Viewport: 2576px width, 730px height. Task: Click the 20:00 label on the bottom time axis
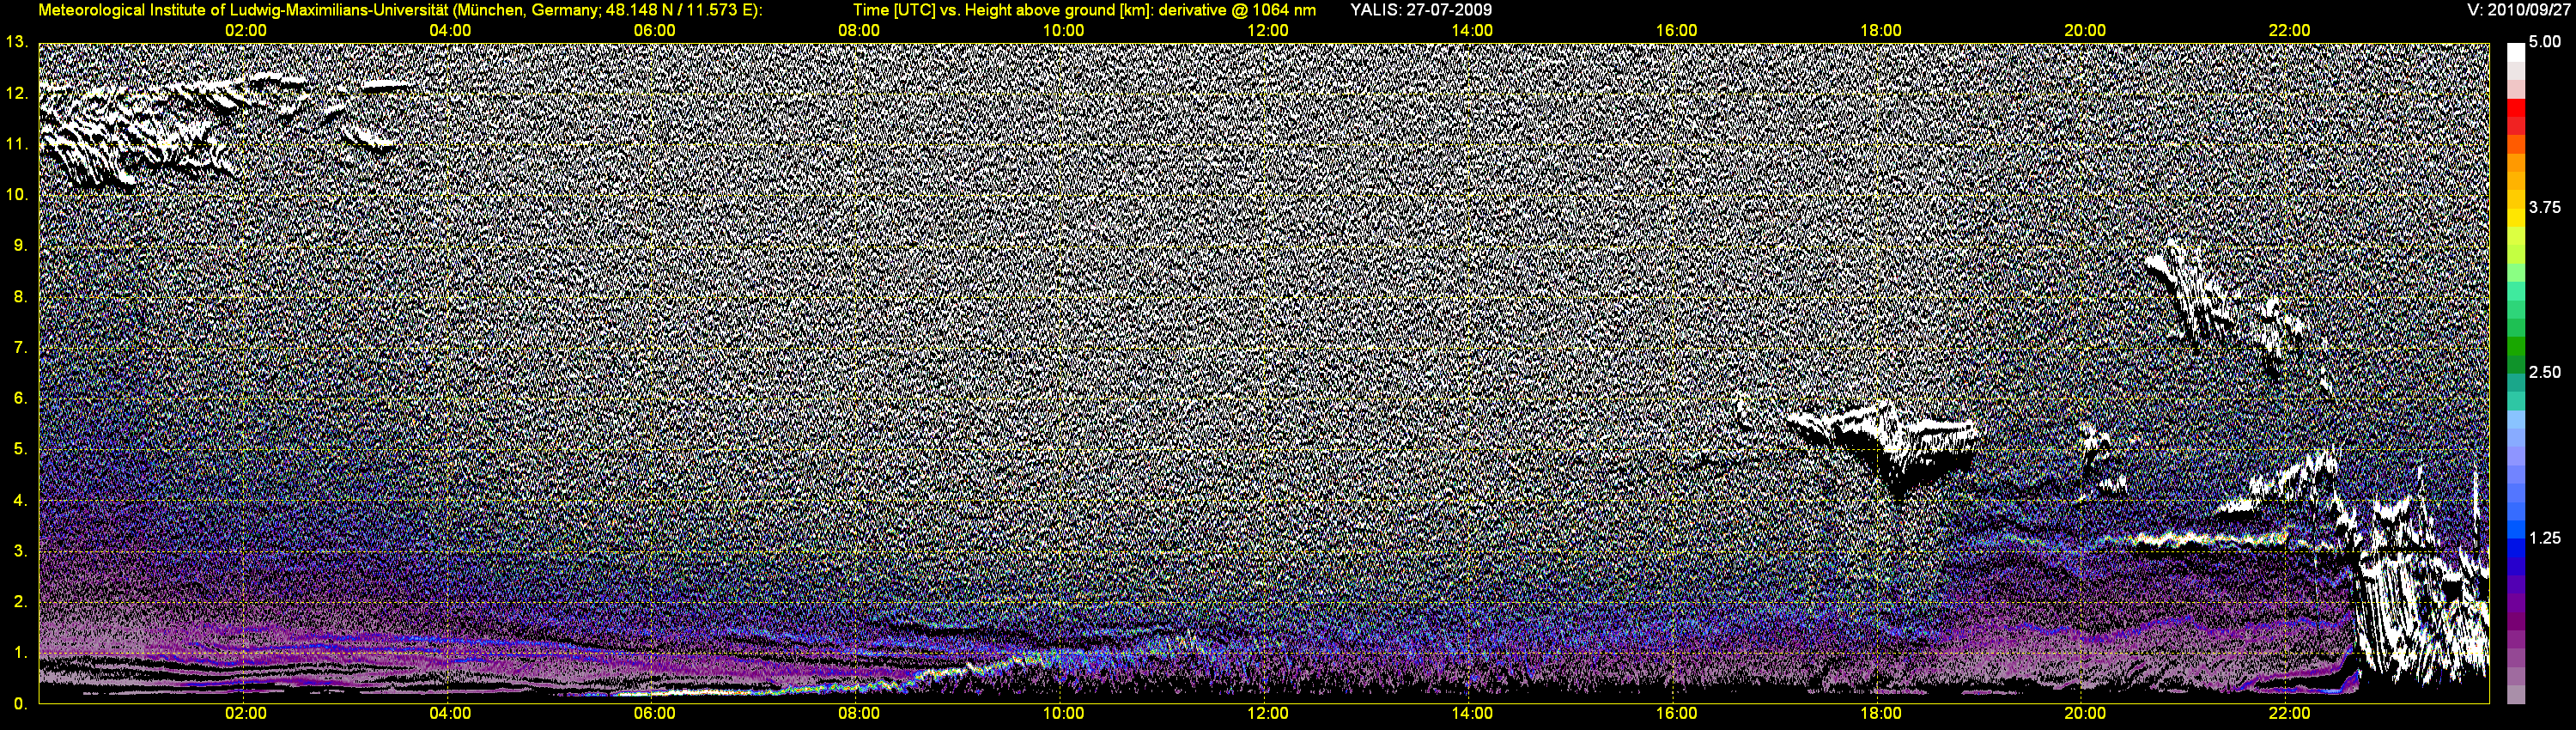[x=2085, y=714]
